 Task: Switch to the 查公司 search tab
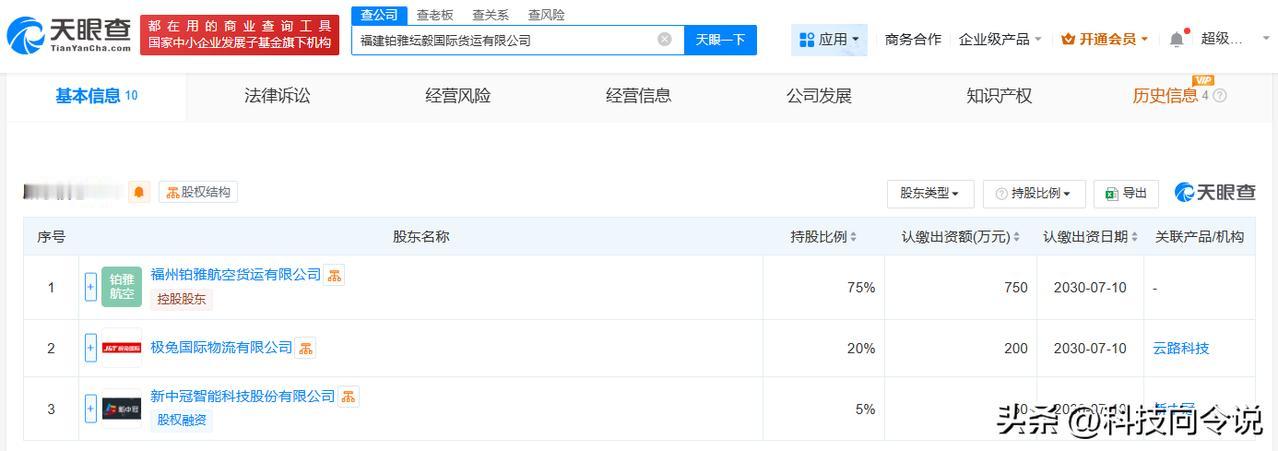point(379,15)
